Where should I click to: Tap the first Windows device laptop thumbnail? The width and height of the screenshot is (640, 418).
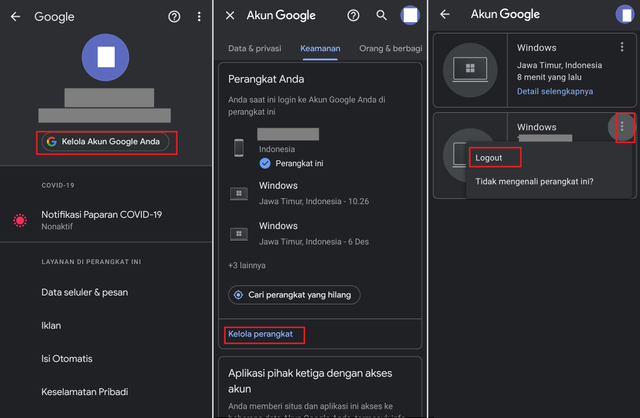click(470, 70)
